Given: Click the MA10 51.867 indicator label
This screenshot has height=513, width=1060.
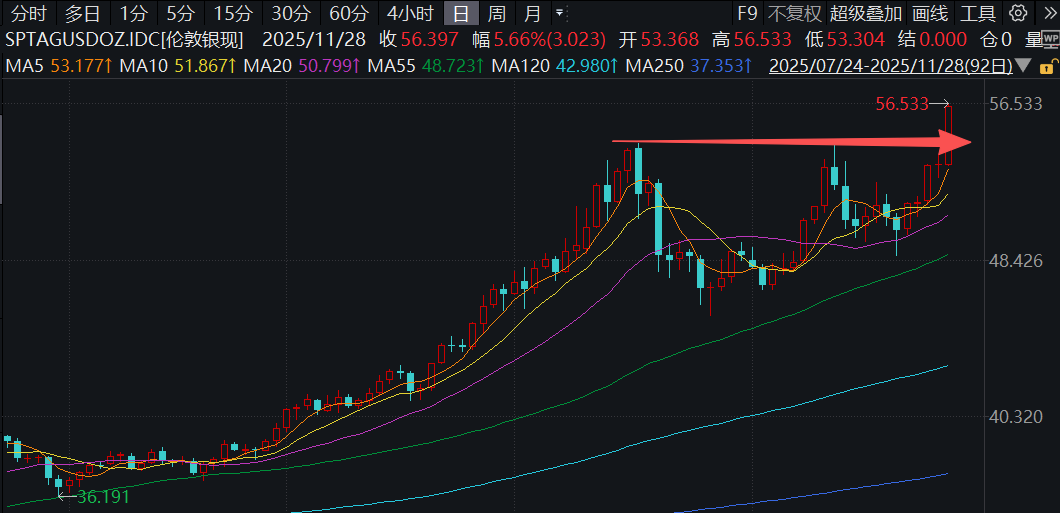Looking at the screenshot, I should coord(178,66).
